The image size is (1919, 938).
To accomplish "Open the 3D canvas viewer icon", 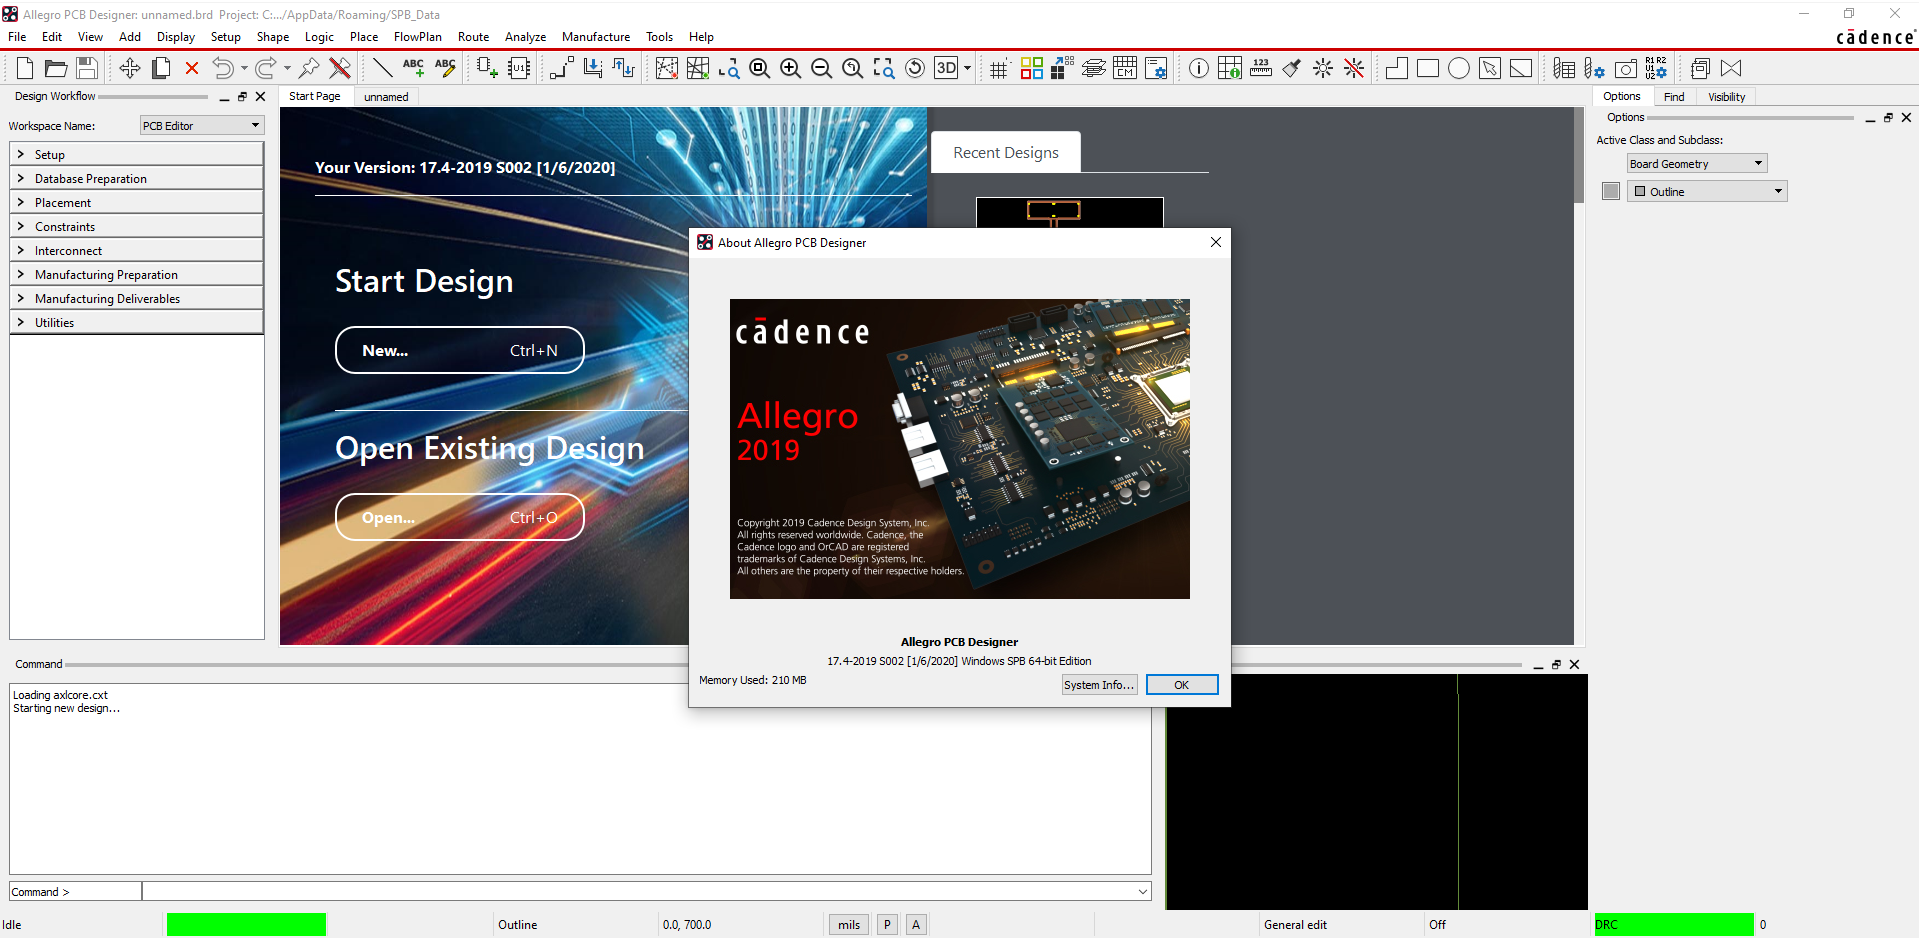I will 946,68.
